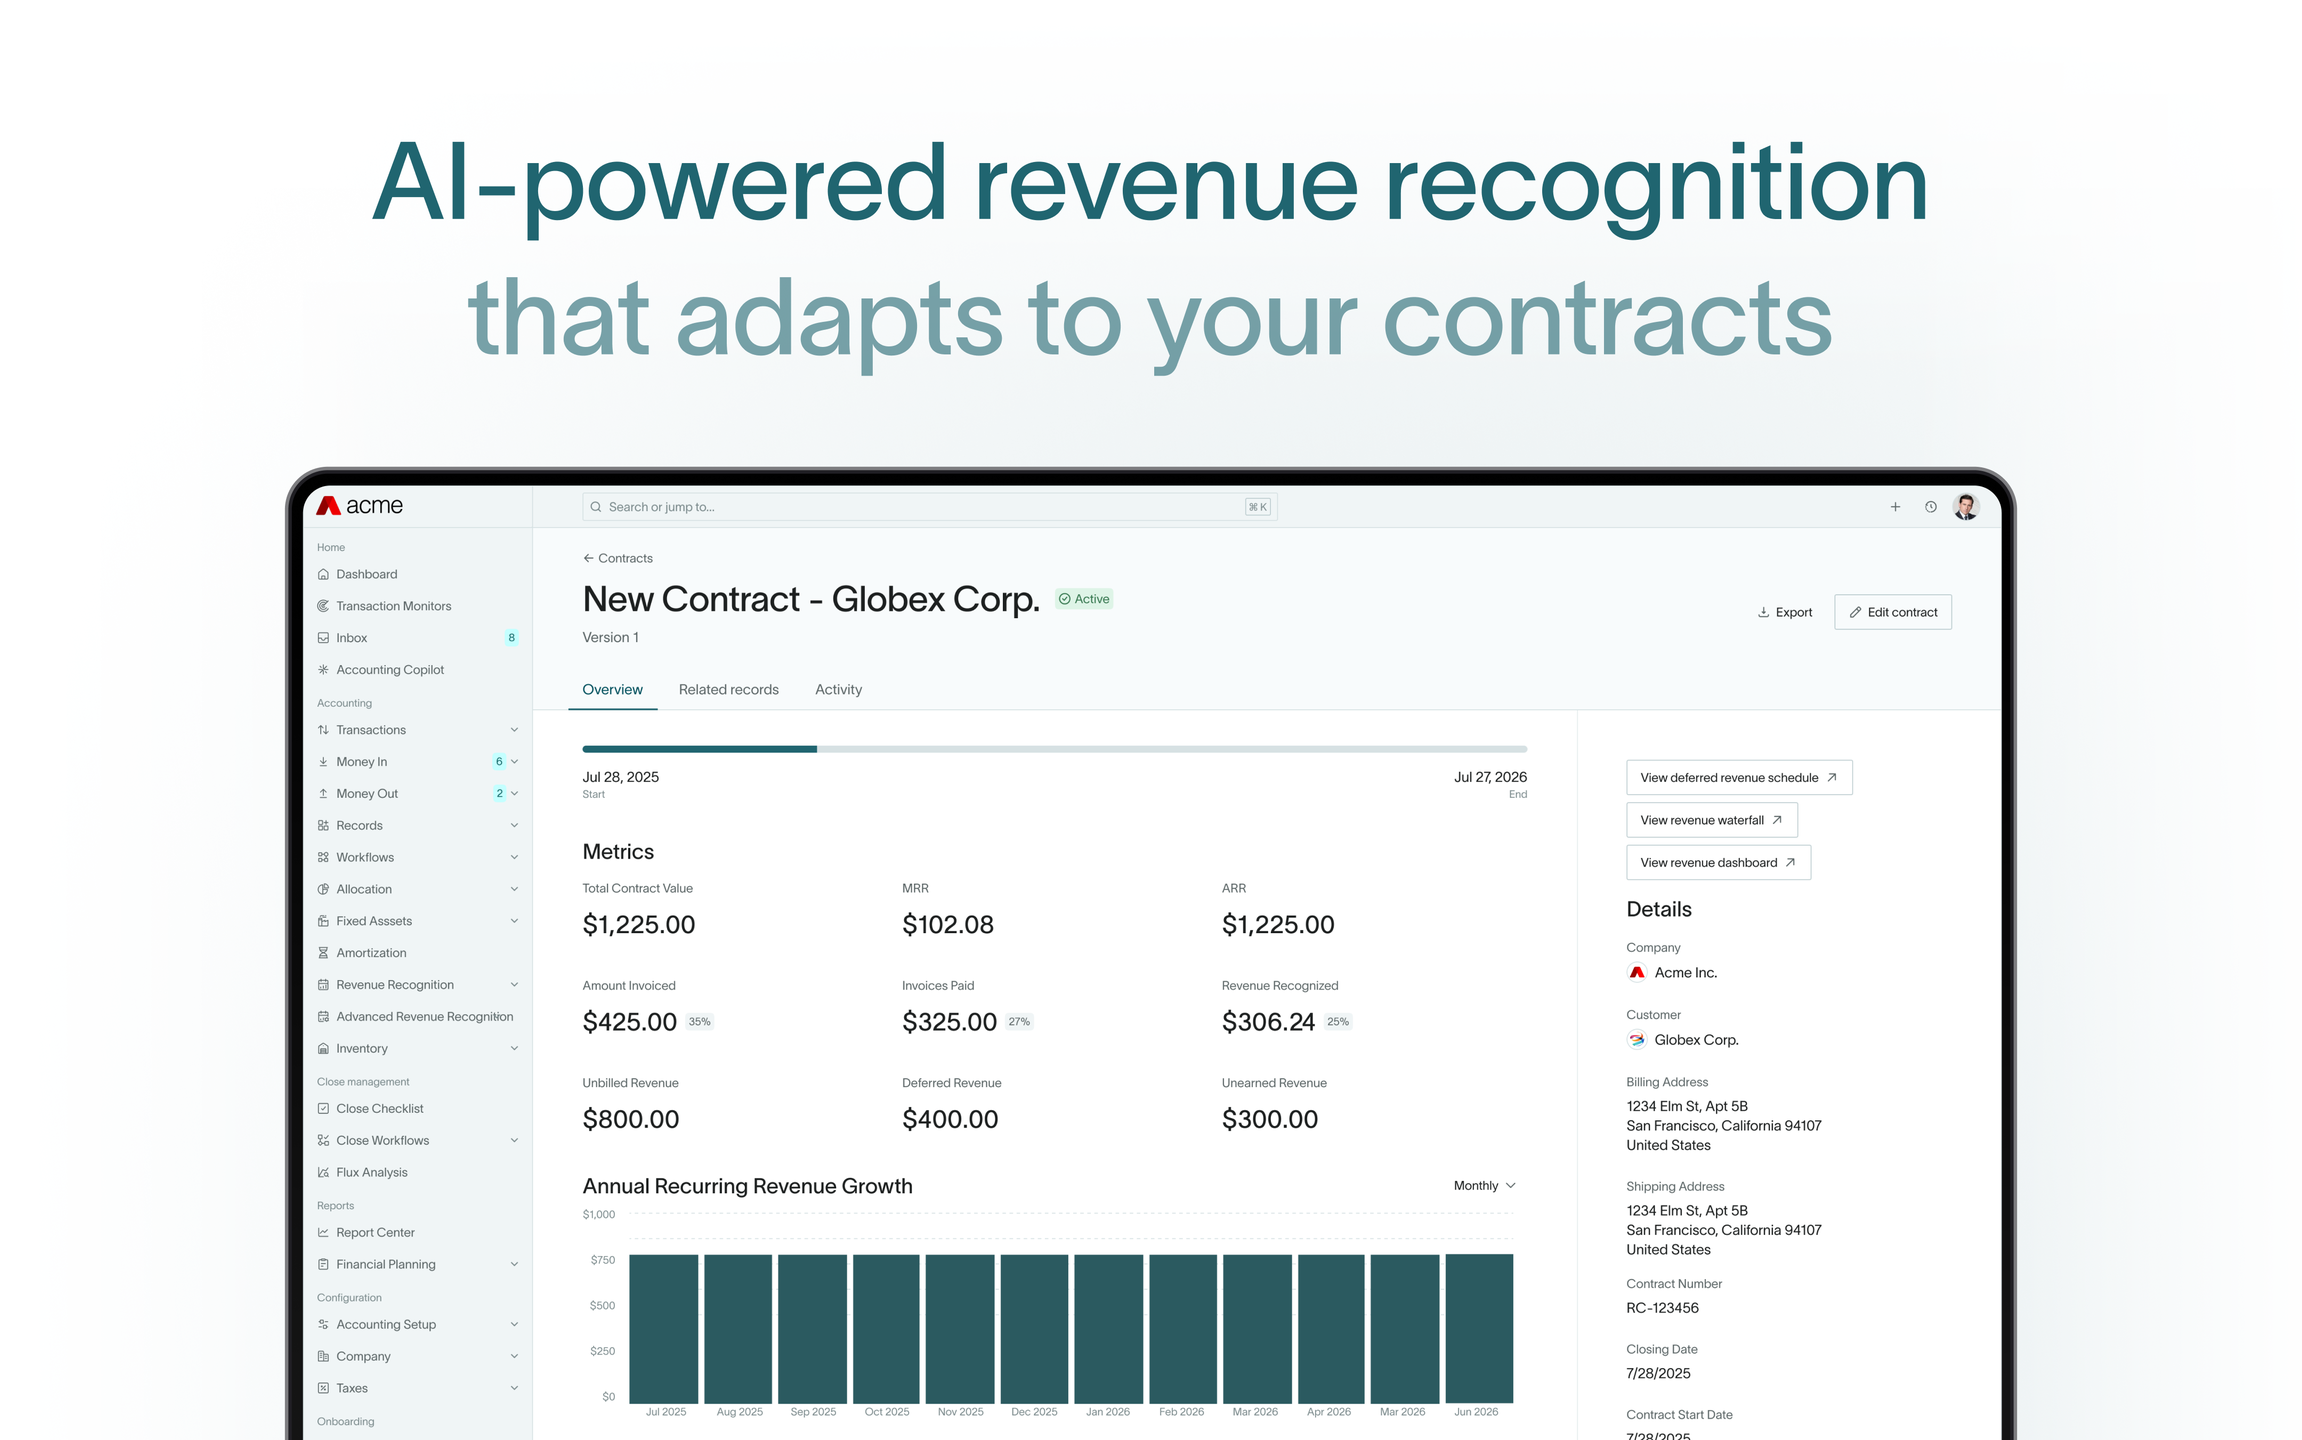Expand the Workflows chevron
The height and width of the screenshot is (1440, 2302).
point(514,858)
